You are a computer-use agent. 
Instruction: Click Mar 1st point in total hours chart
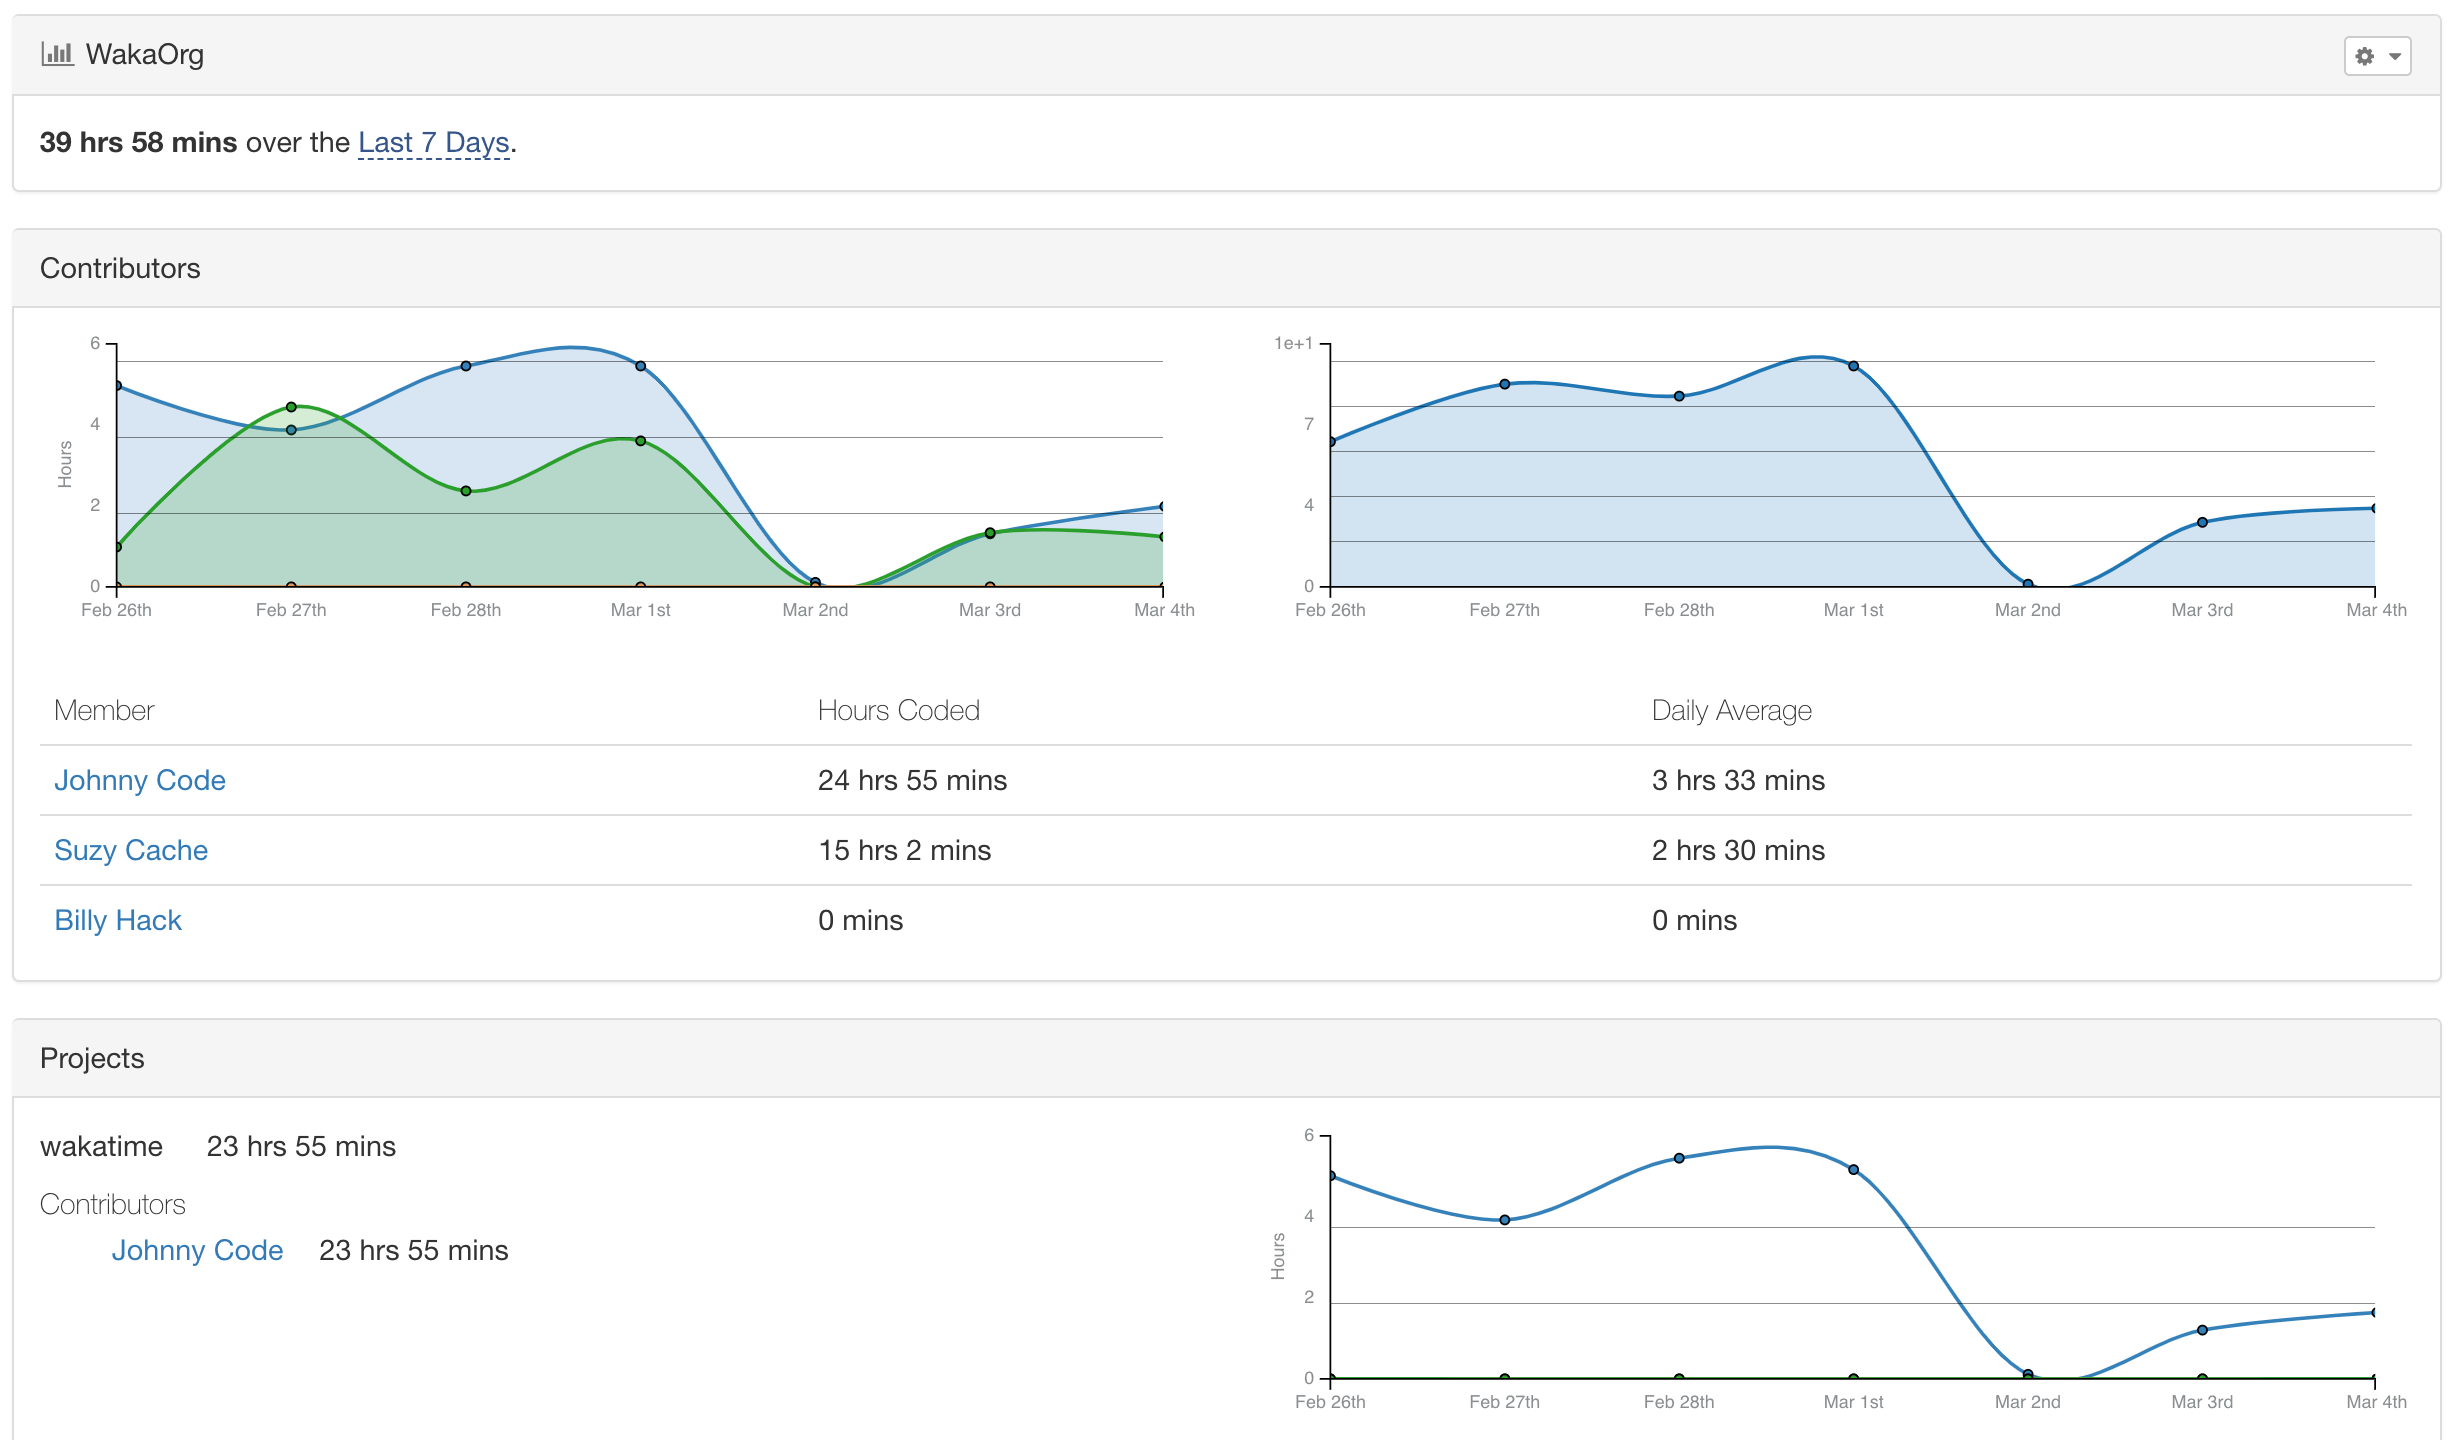(1853, 366)
